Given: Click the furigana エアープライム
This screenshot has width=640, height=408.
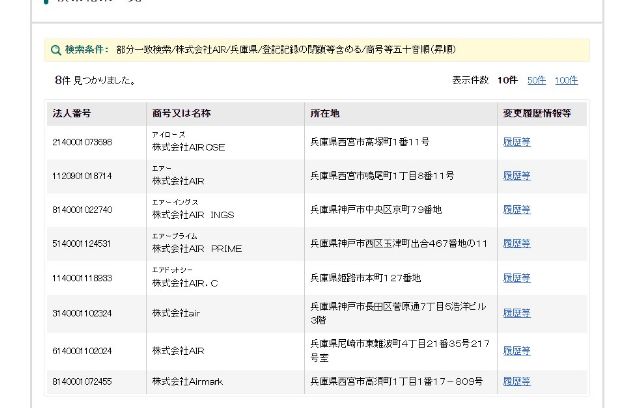Looking at the screenshot, I should coord(175,236).
